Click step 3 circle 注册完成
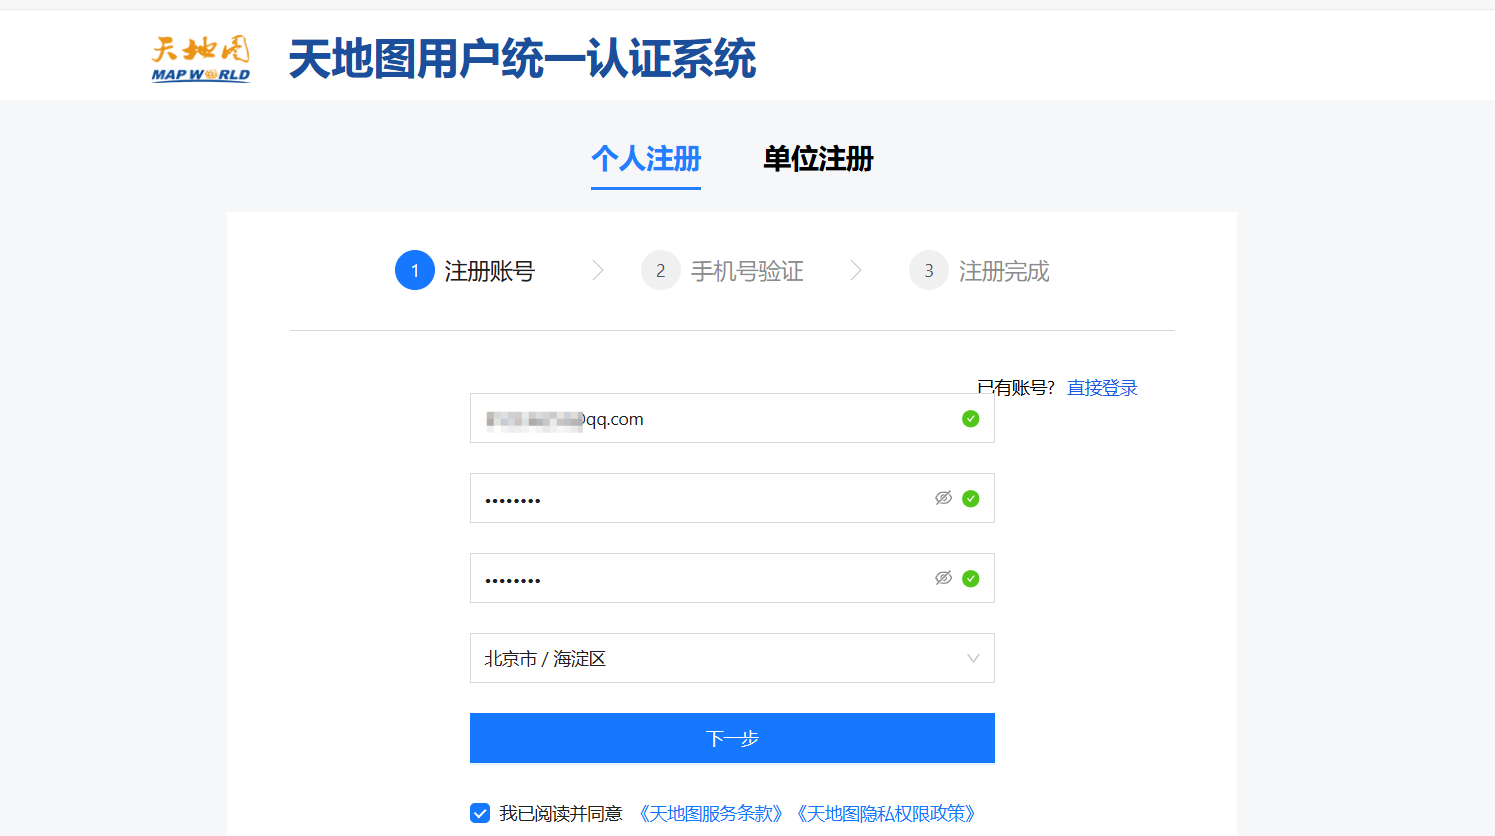1495x836 pixels. tap(929, 270)
